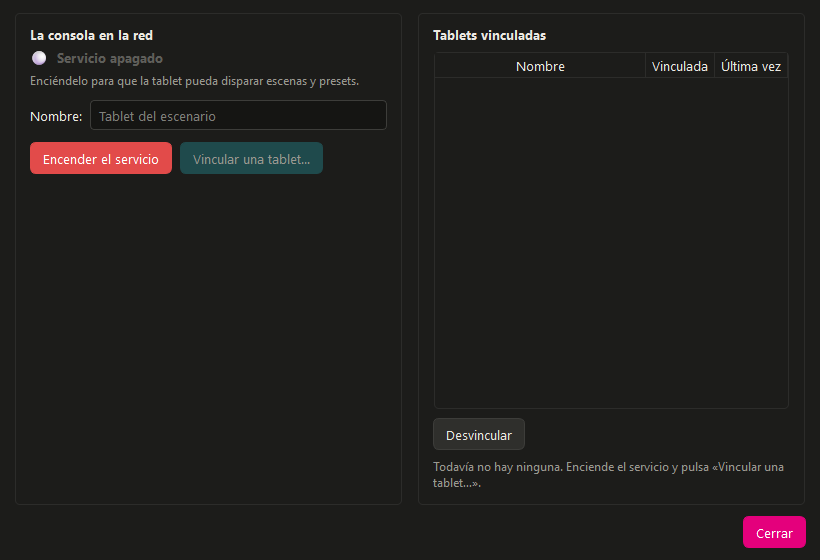
Task: Click the La consola en la red heading
Action: pos(92,36)
